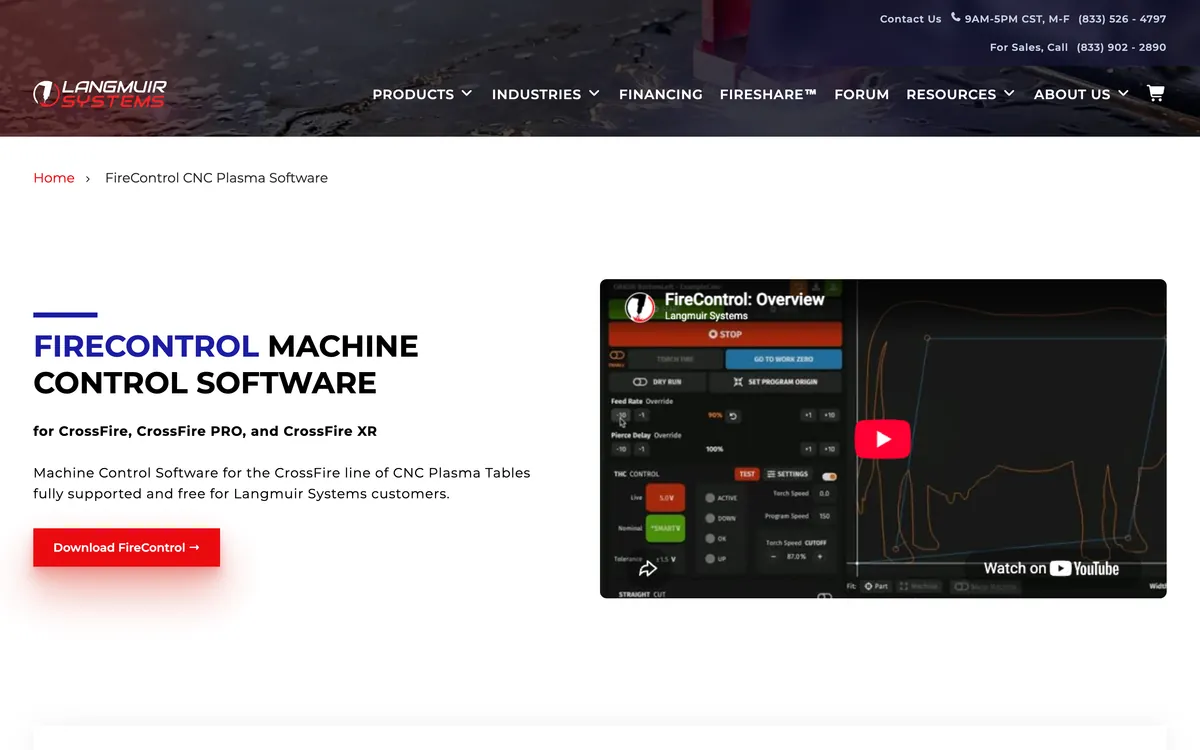This screenshot has width=1200, height=750.
Task: Click the Contact Us link
Action: pos(910,19)
